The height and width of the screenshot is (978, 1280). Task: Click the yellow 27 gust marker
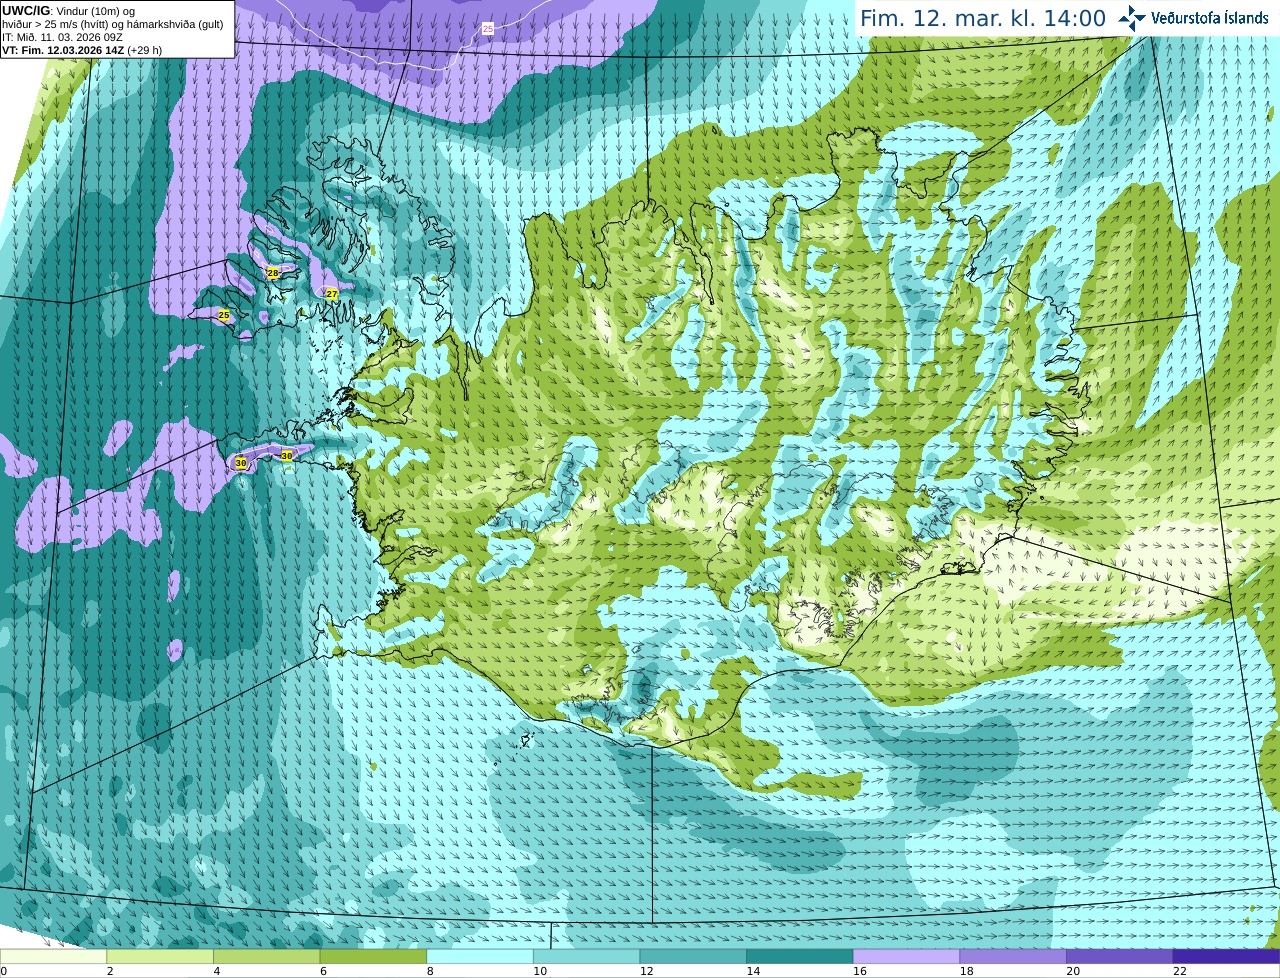[x=332, y=294]
